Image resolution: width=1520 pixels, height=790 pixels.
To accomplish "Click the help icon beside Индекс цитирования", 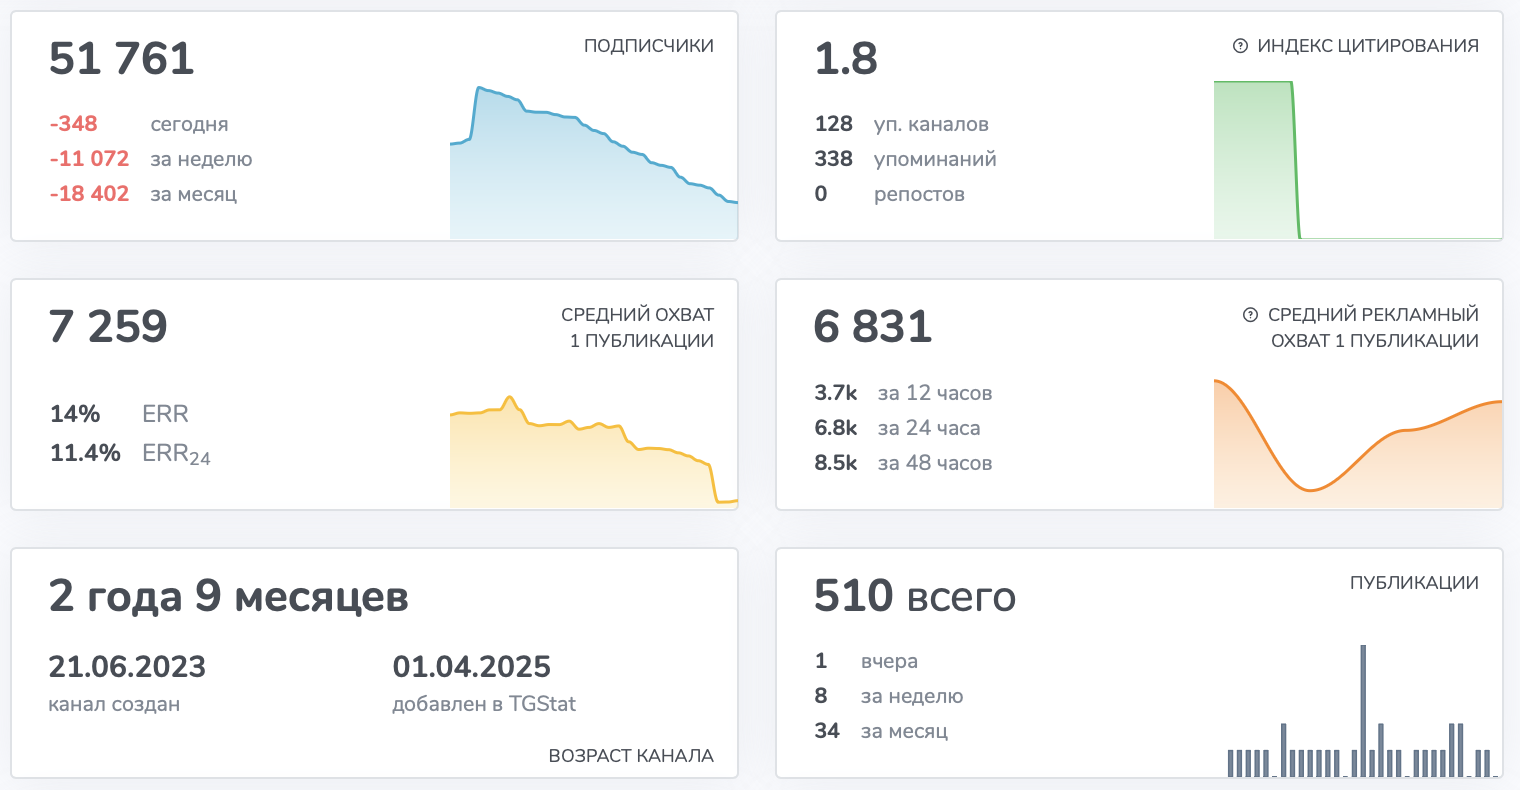I will (x=1241, y=46).
